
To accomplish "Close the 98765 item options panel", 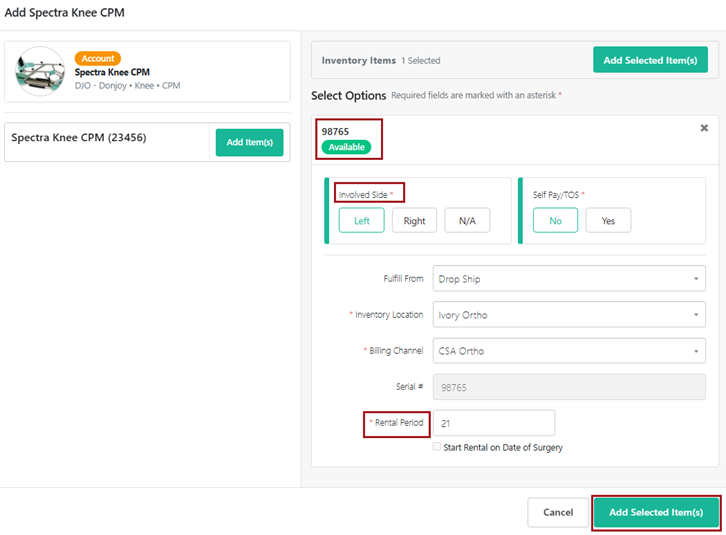I will coord(703,129).
